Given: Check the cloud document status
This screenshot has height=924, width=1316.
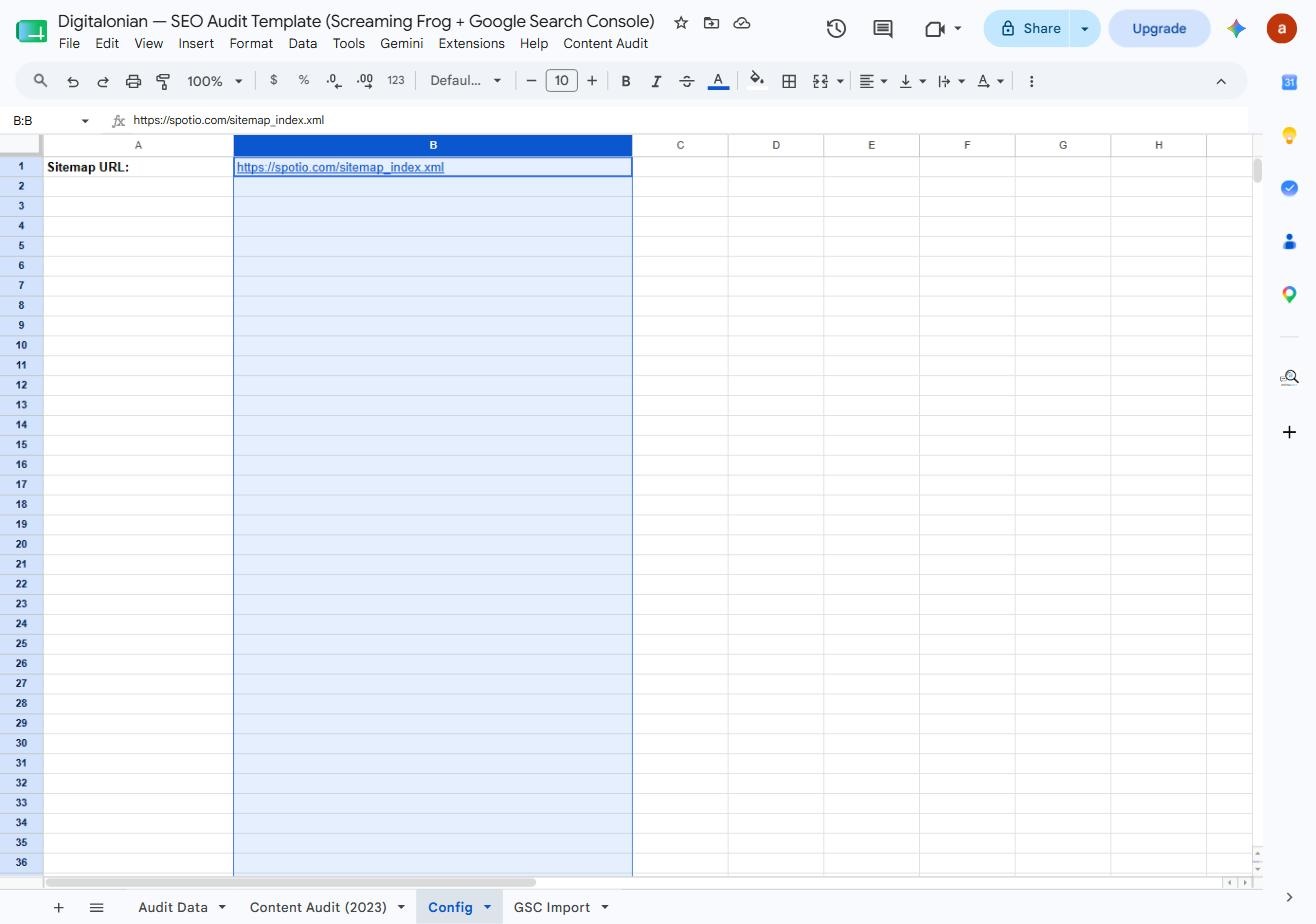Looking at the screenshot, I should 742,22.
